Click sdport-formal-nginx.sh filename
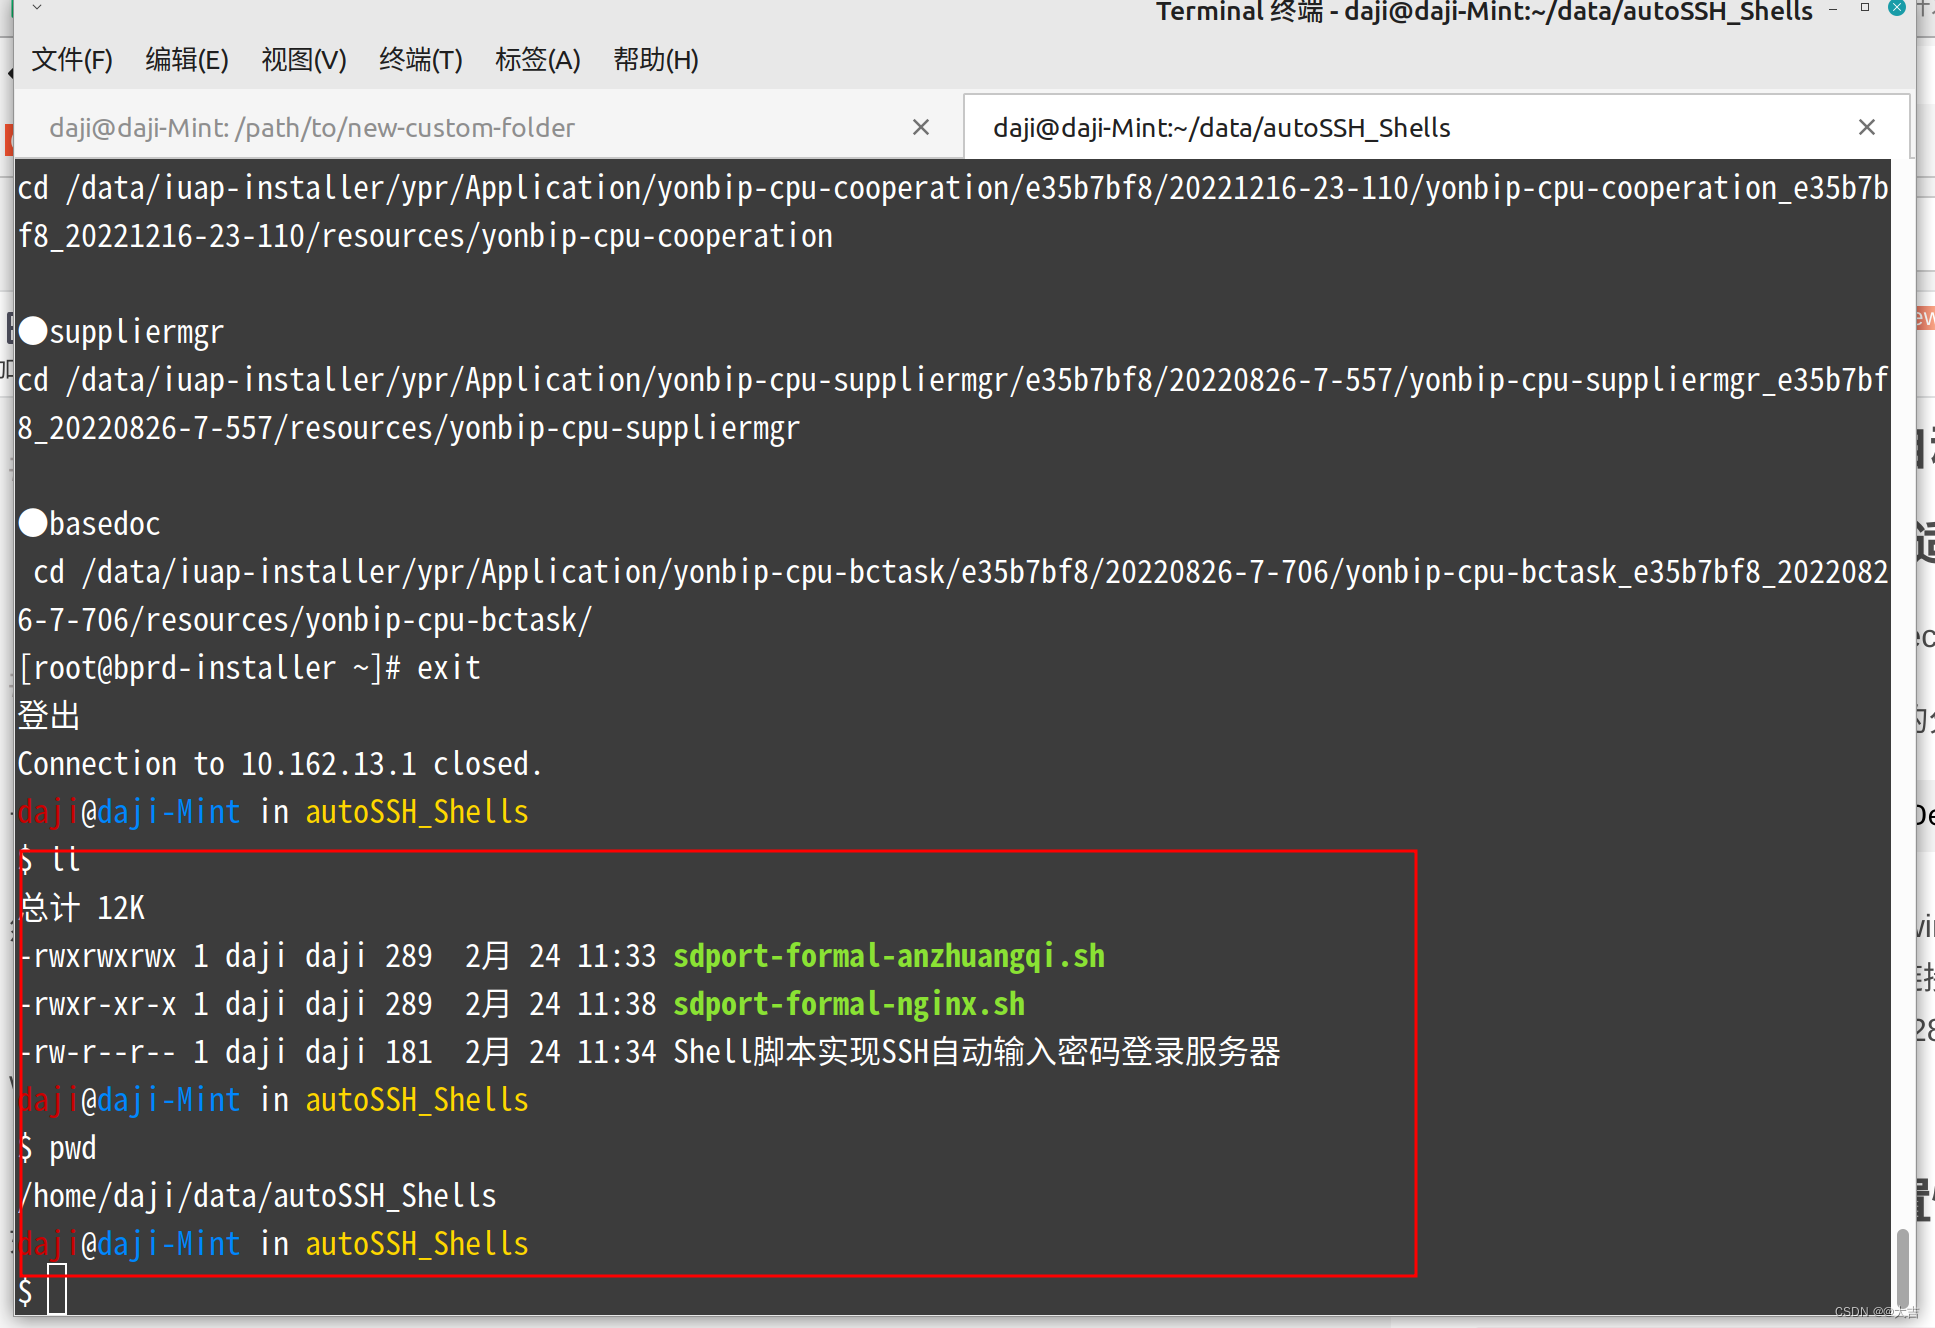The image size is (1935, 1328). (x=849, y=1004)
